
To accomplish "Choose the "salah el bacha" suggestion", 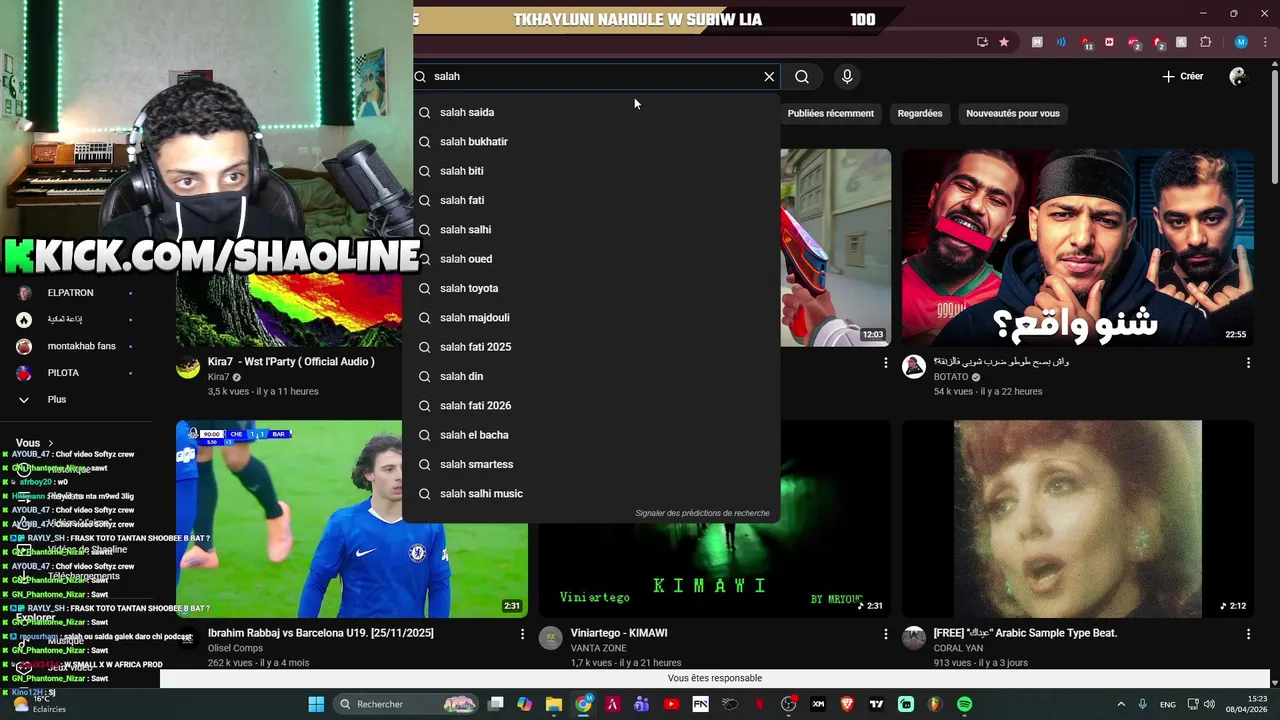I will [591, 435].
